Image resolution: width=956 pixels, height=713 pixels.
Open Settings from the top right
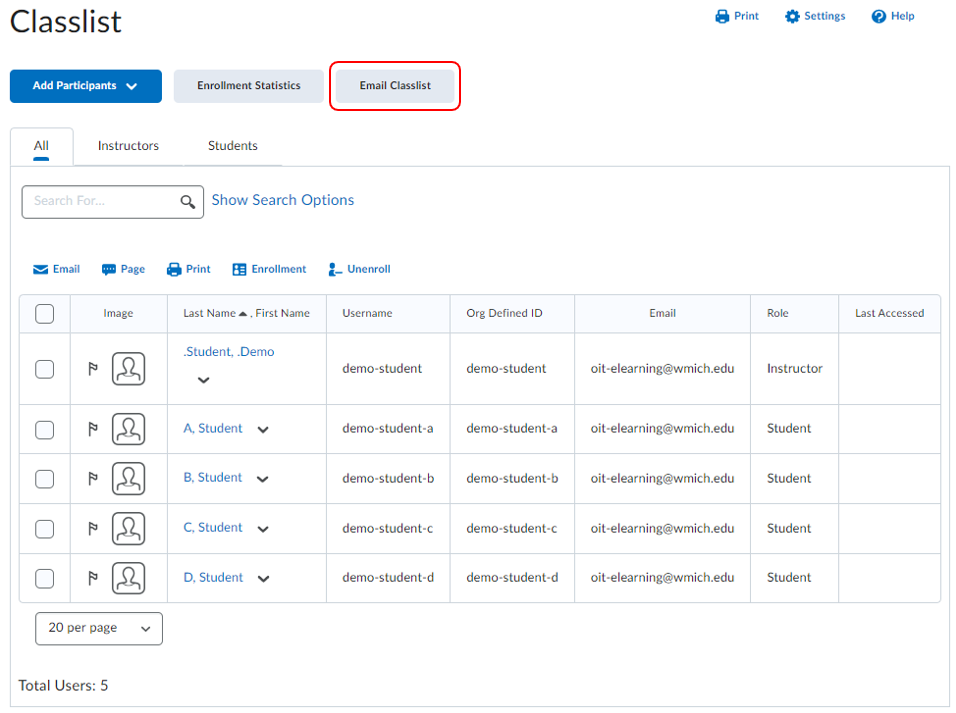point(814,15)
